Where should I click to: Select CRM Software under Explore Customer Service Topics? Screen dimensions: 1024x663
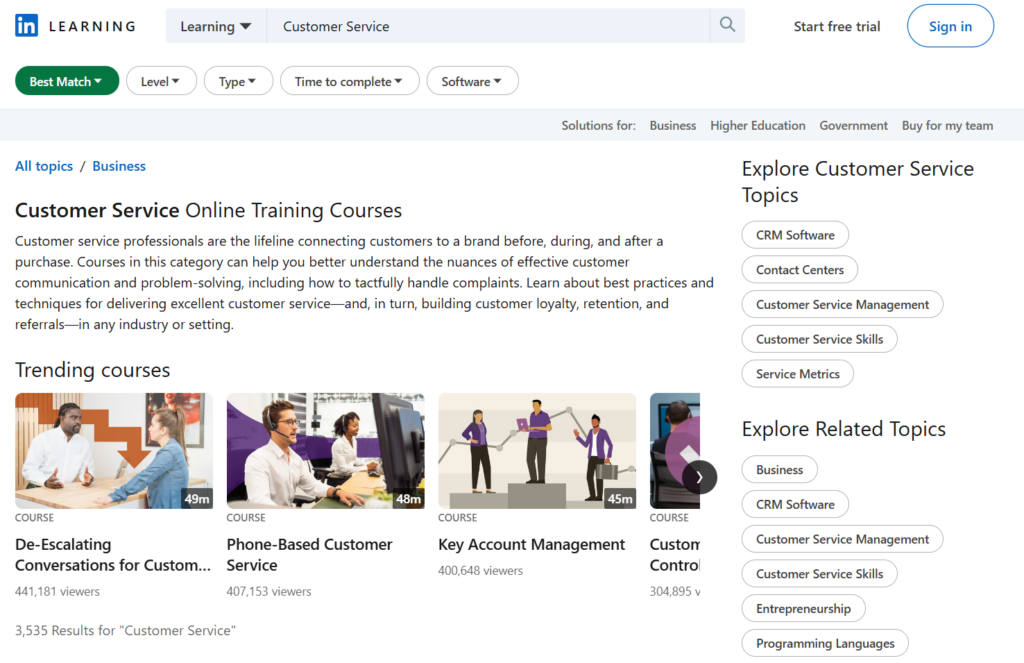(x=795, y=235)
